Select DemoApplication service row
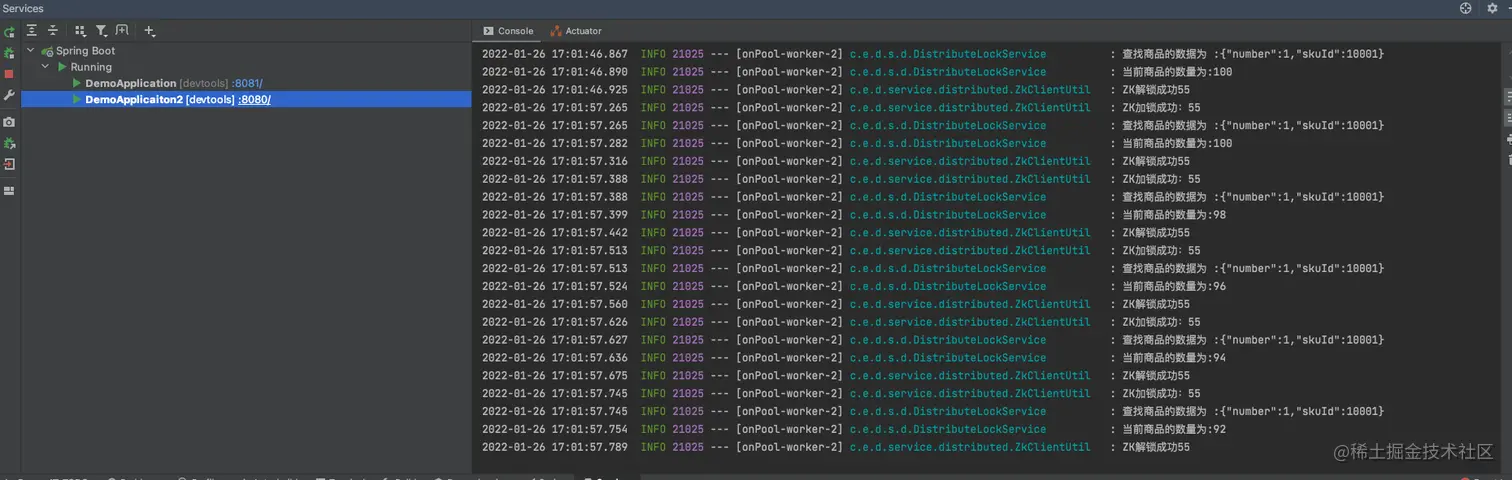Viewport: 1512px width, 480px height. [246, 83]
